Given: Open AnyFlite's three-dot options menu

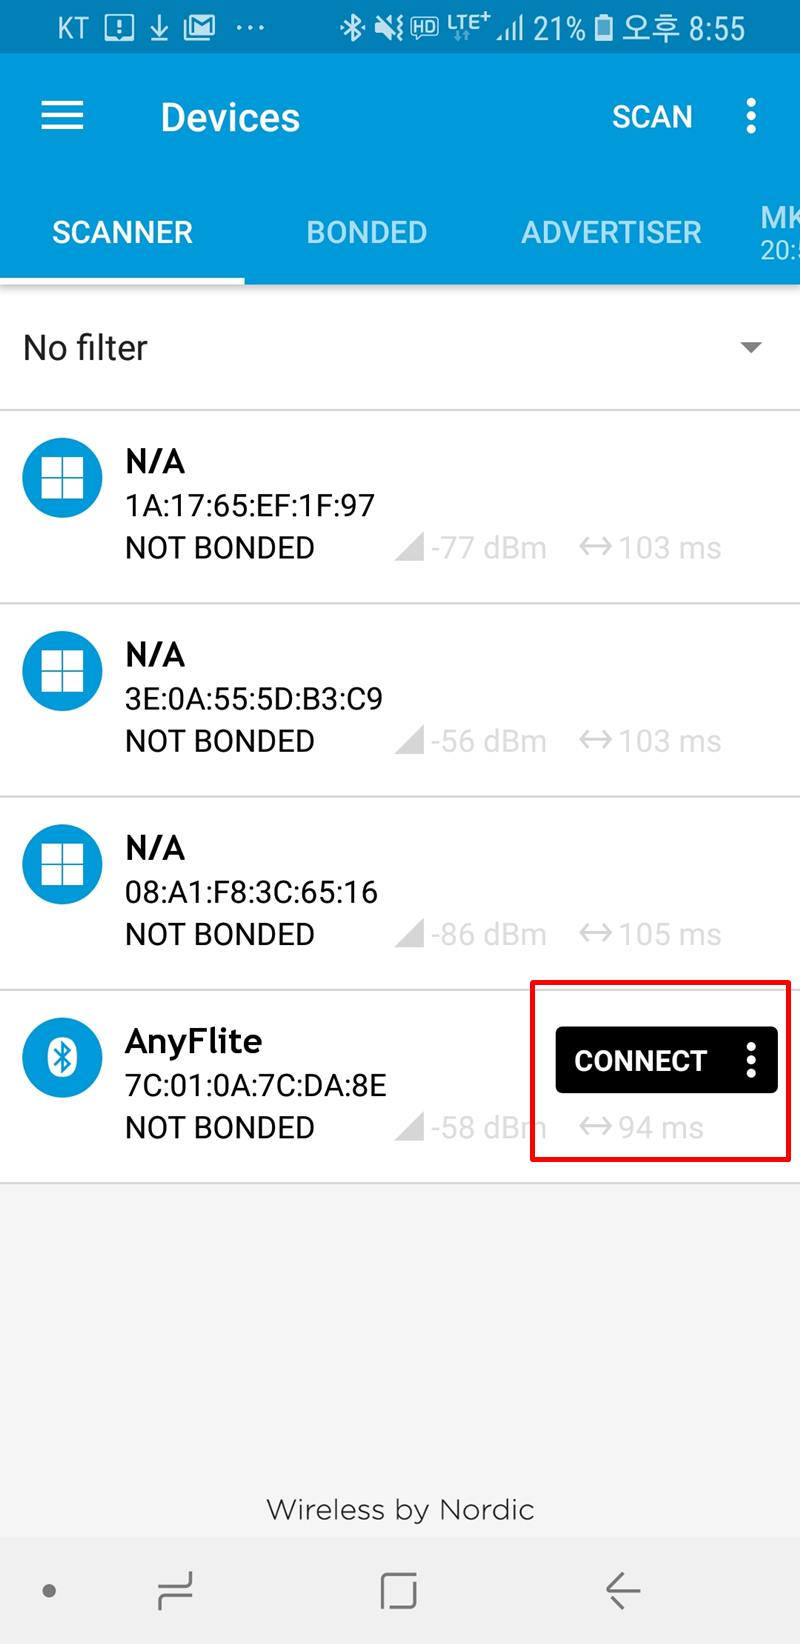Looking at the screenshot, I should [751, 1060].
